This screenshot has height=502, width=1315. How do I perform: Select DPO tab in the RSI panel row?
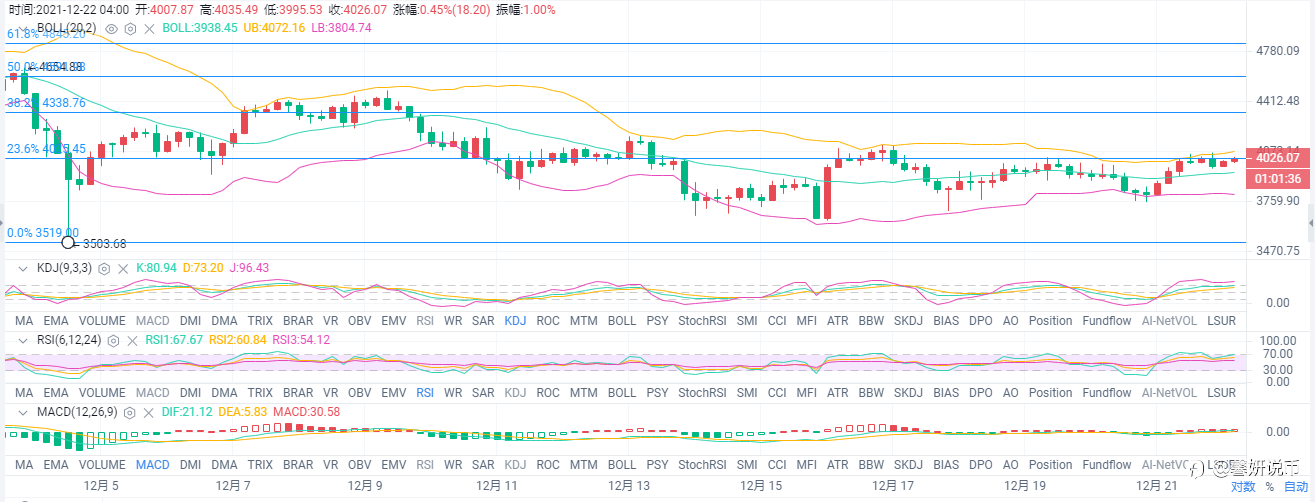click(981, 393)
